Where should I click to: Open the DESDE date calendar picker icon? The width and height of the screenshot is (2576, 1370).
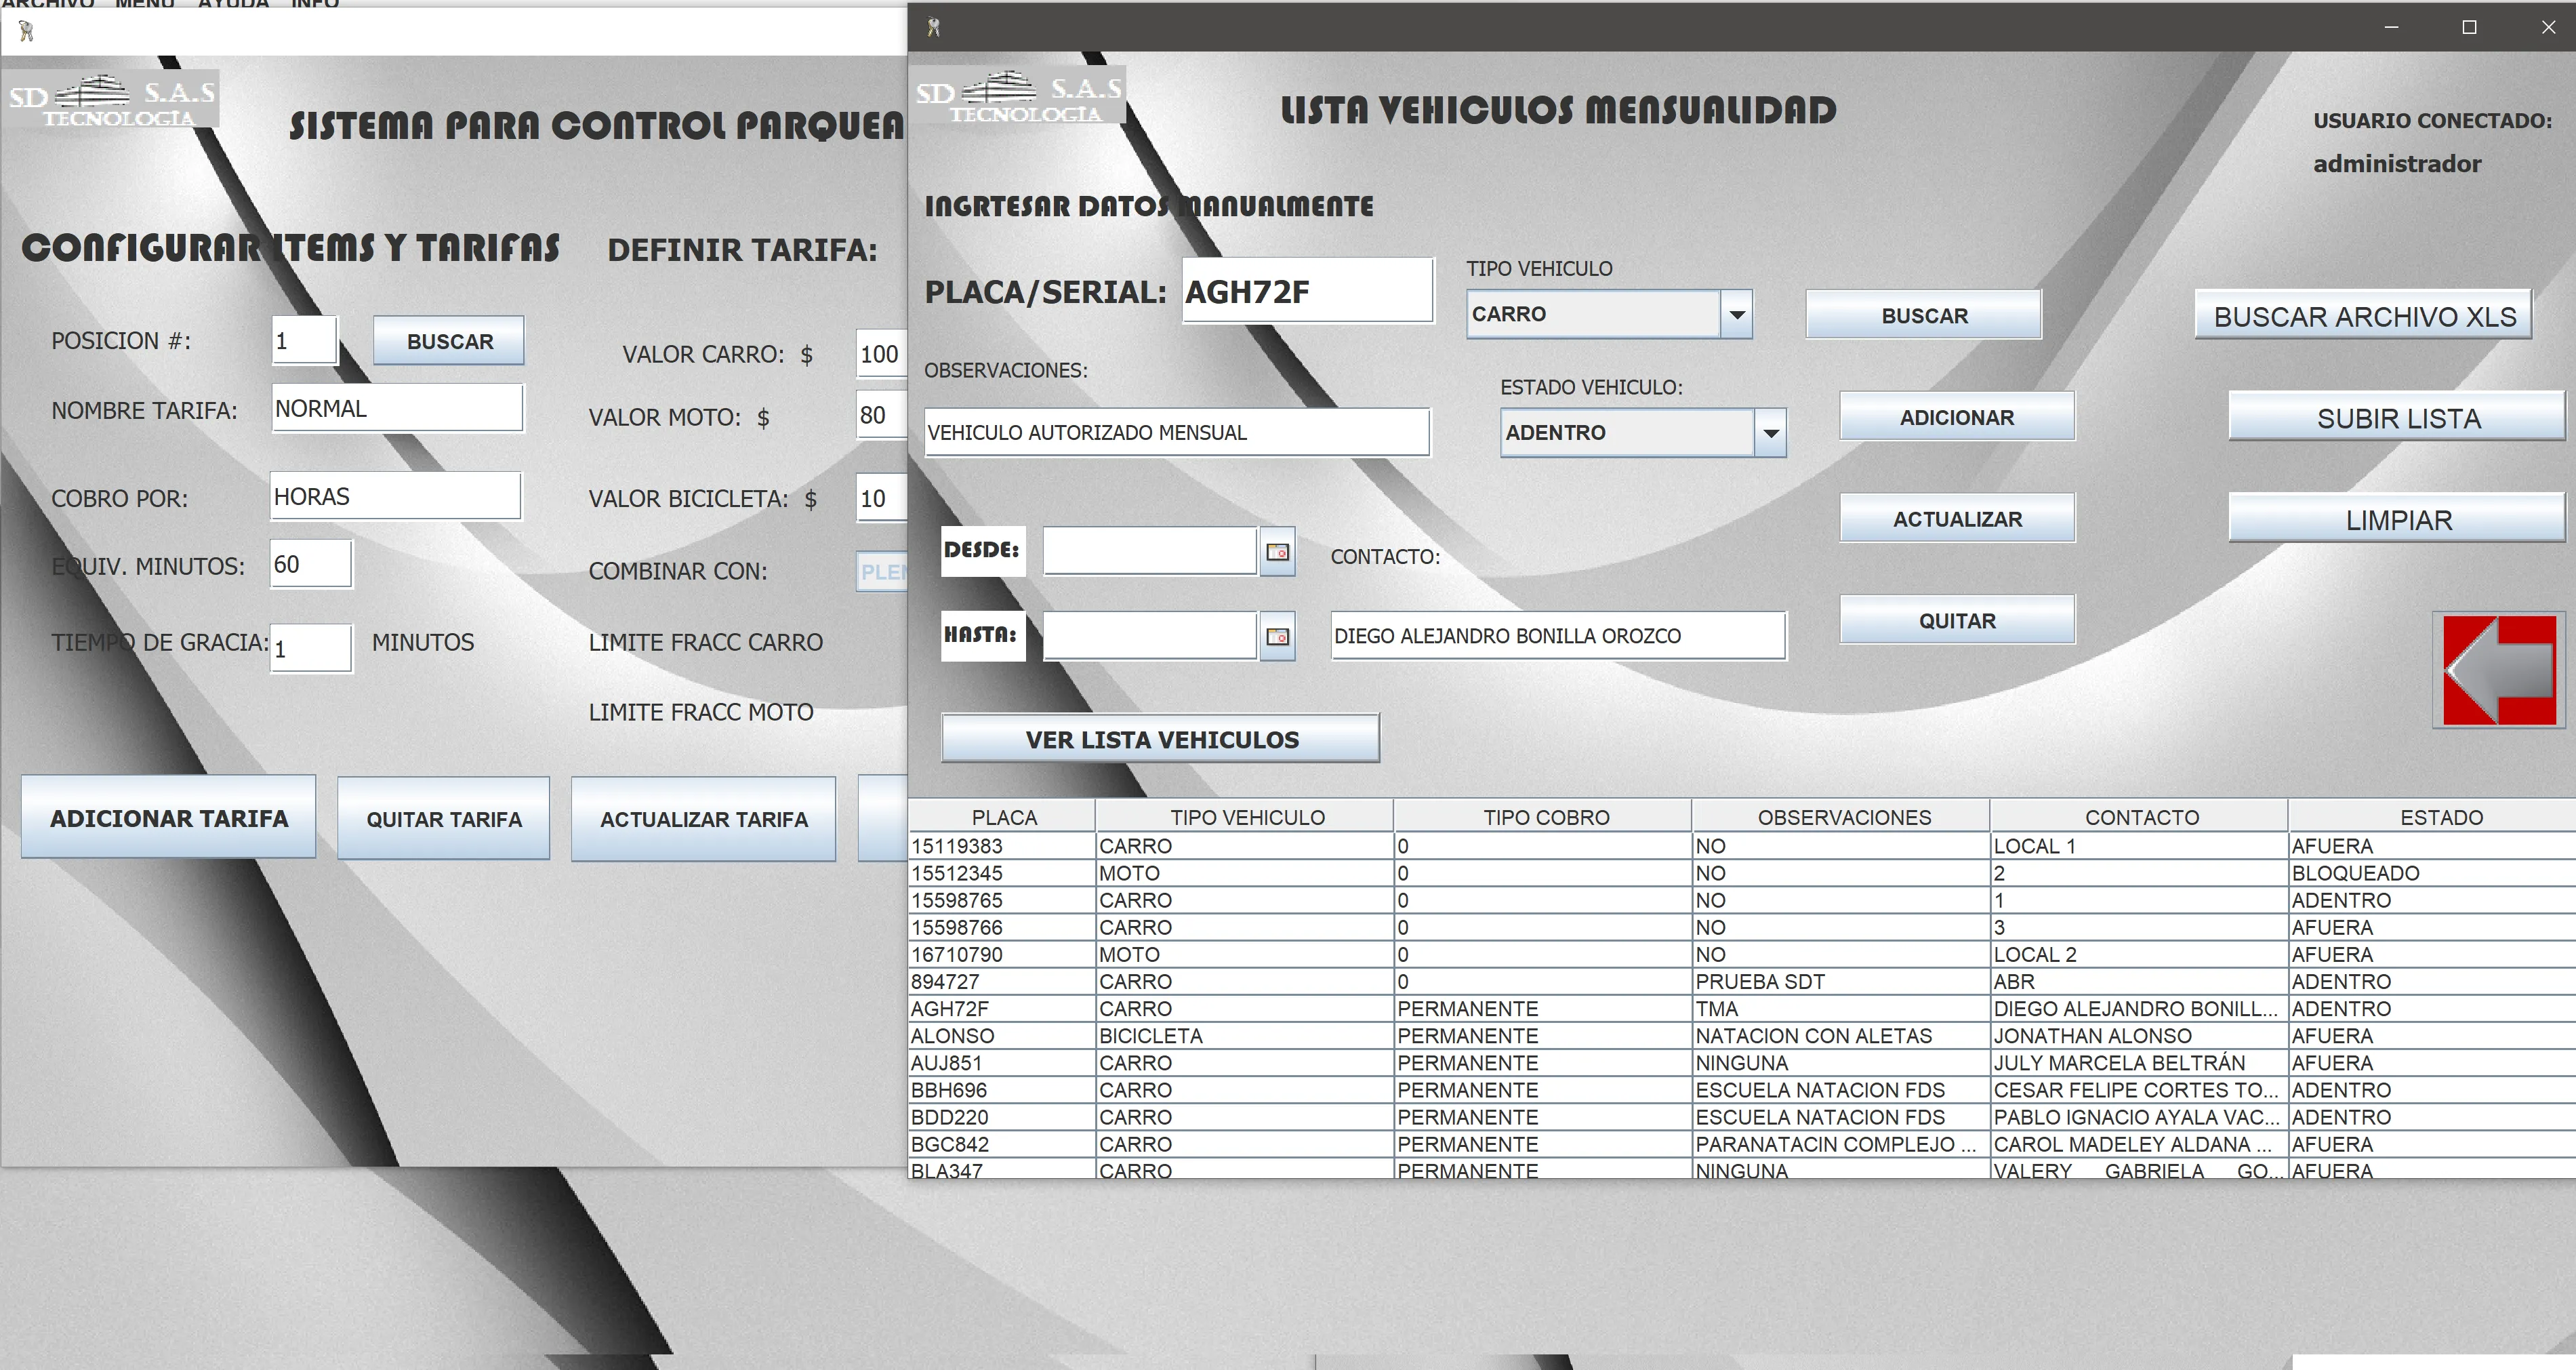coord(1277,552)
